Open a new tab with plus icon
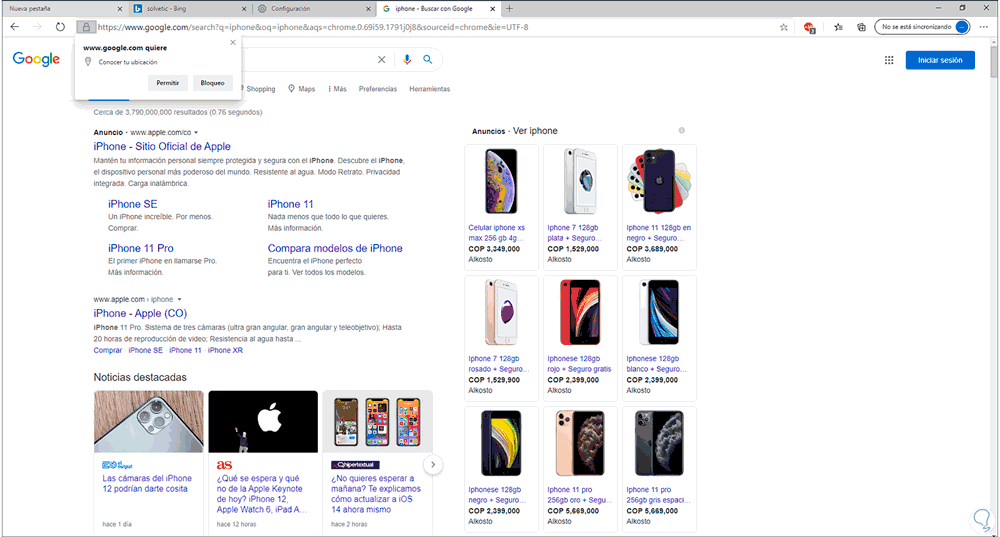1000x537 pixels. pos(509,8)
